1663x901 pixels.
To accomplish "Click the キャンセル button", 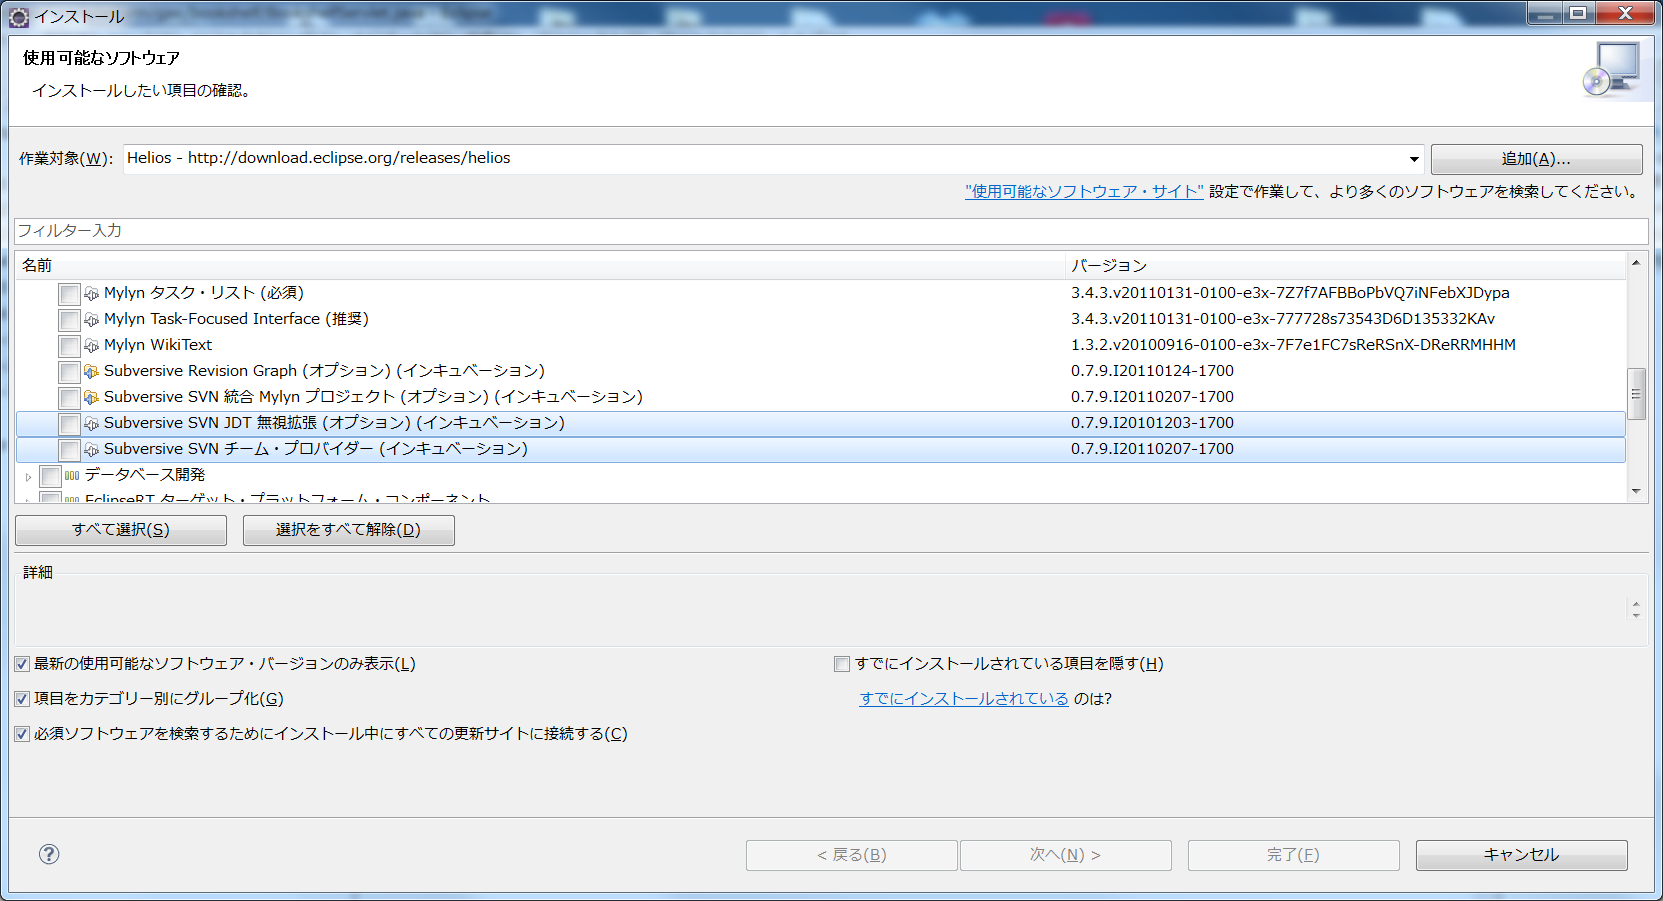I will click(1521, 855).
